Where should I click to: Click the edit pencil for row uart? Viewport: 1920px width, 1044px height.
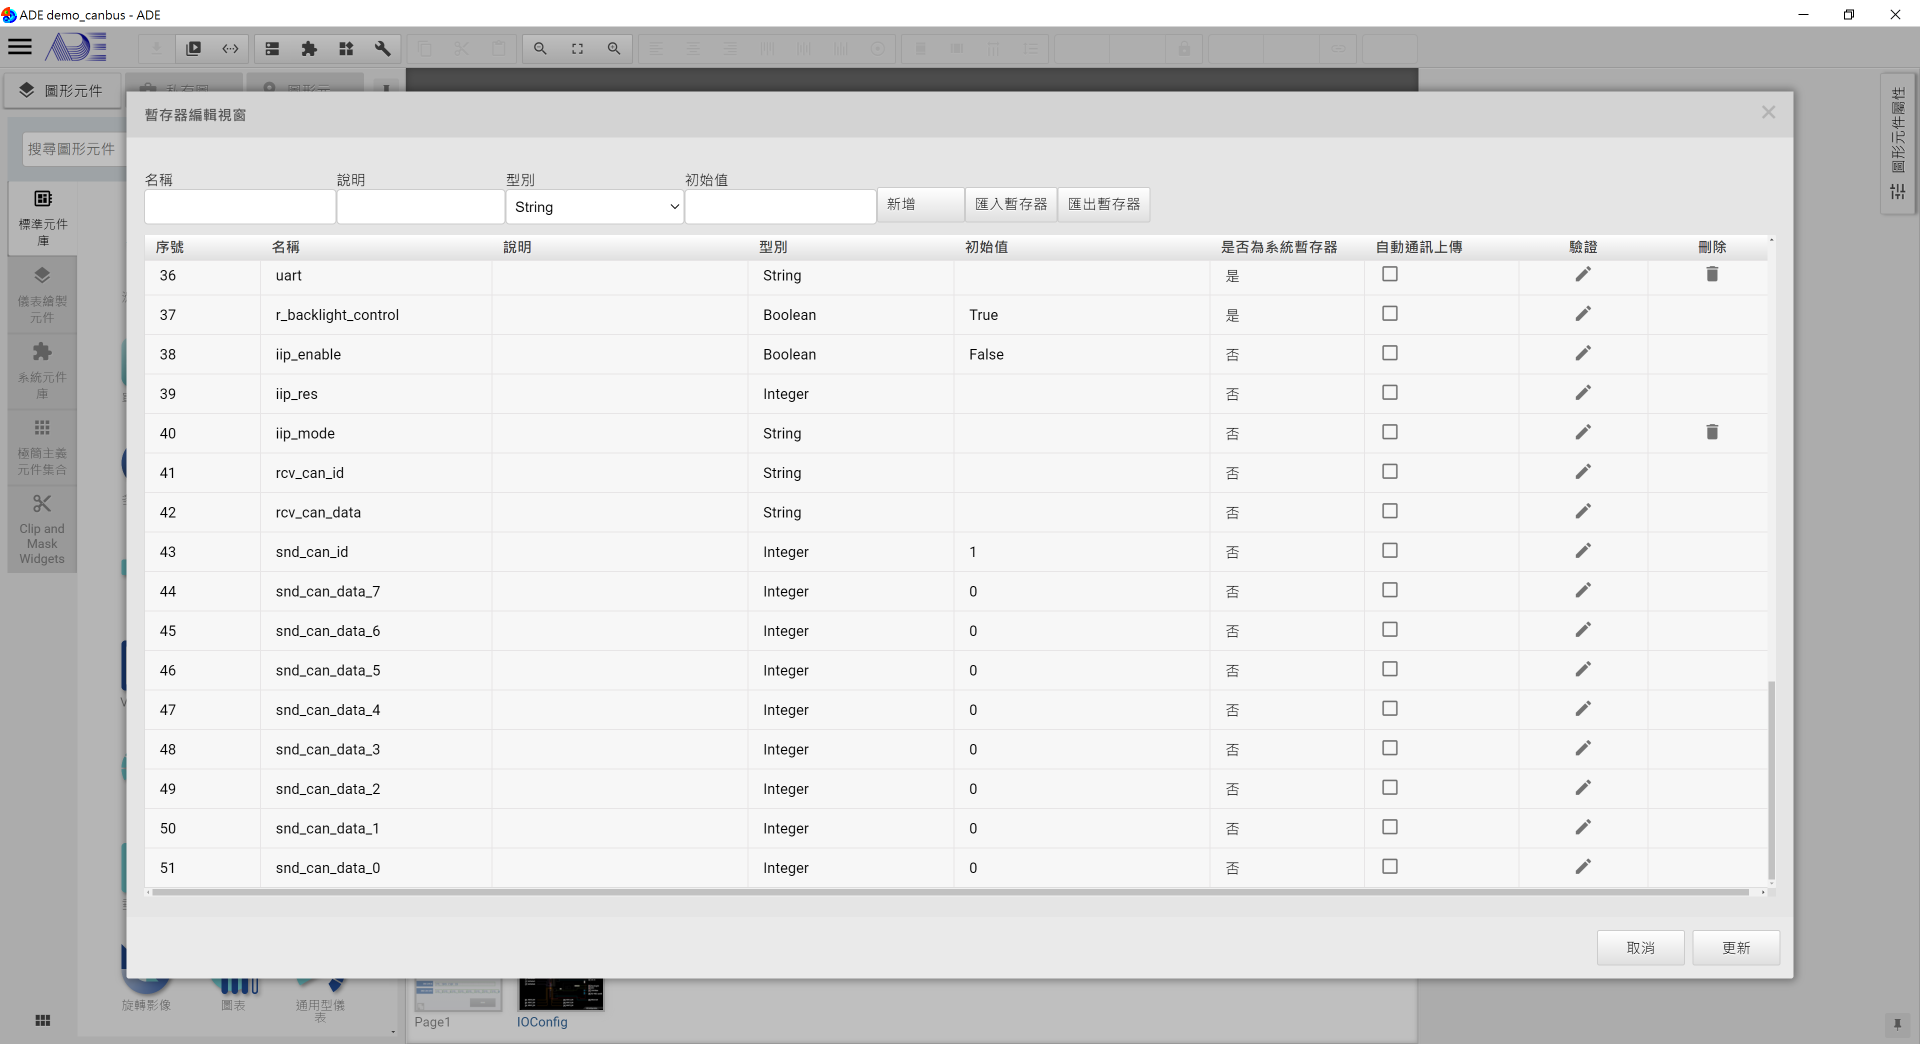coord(1582,275)
